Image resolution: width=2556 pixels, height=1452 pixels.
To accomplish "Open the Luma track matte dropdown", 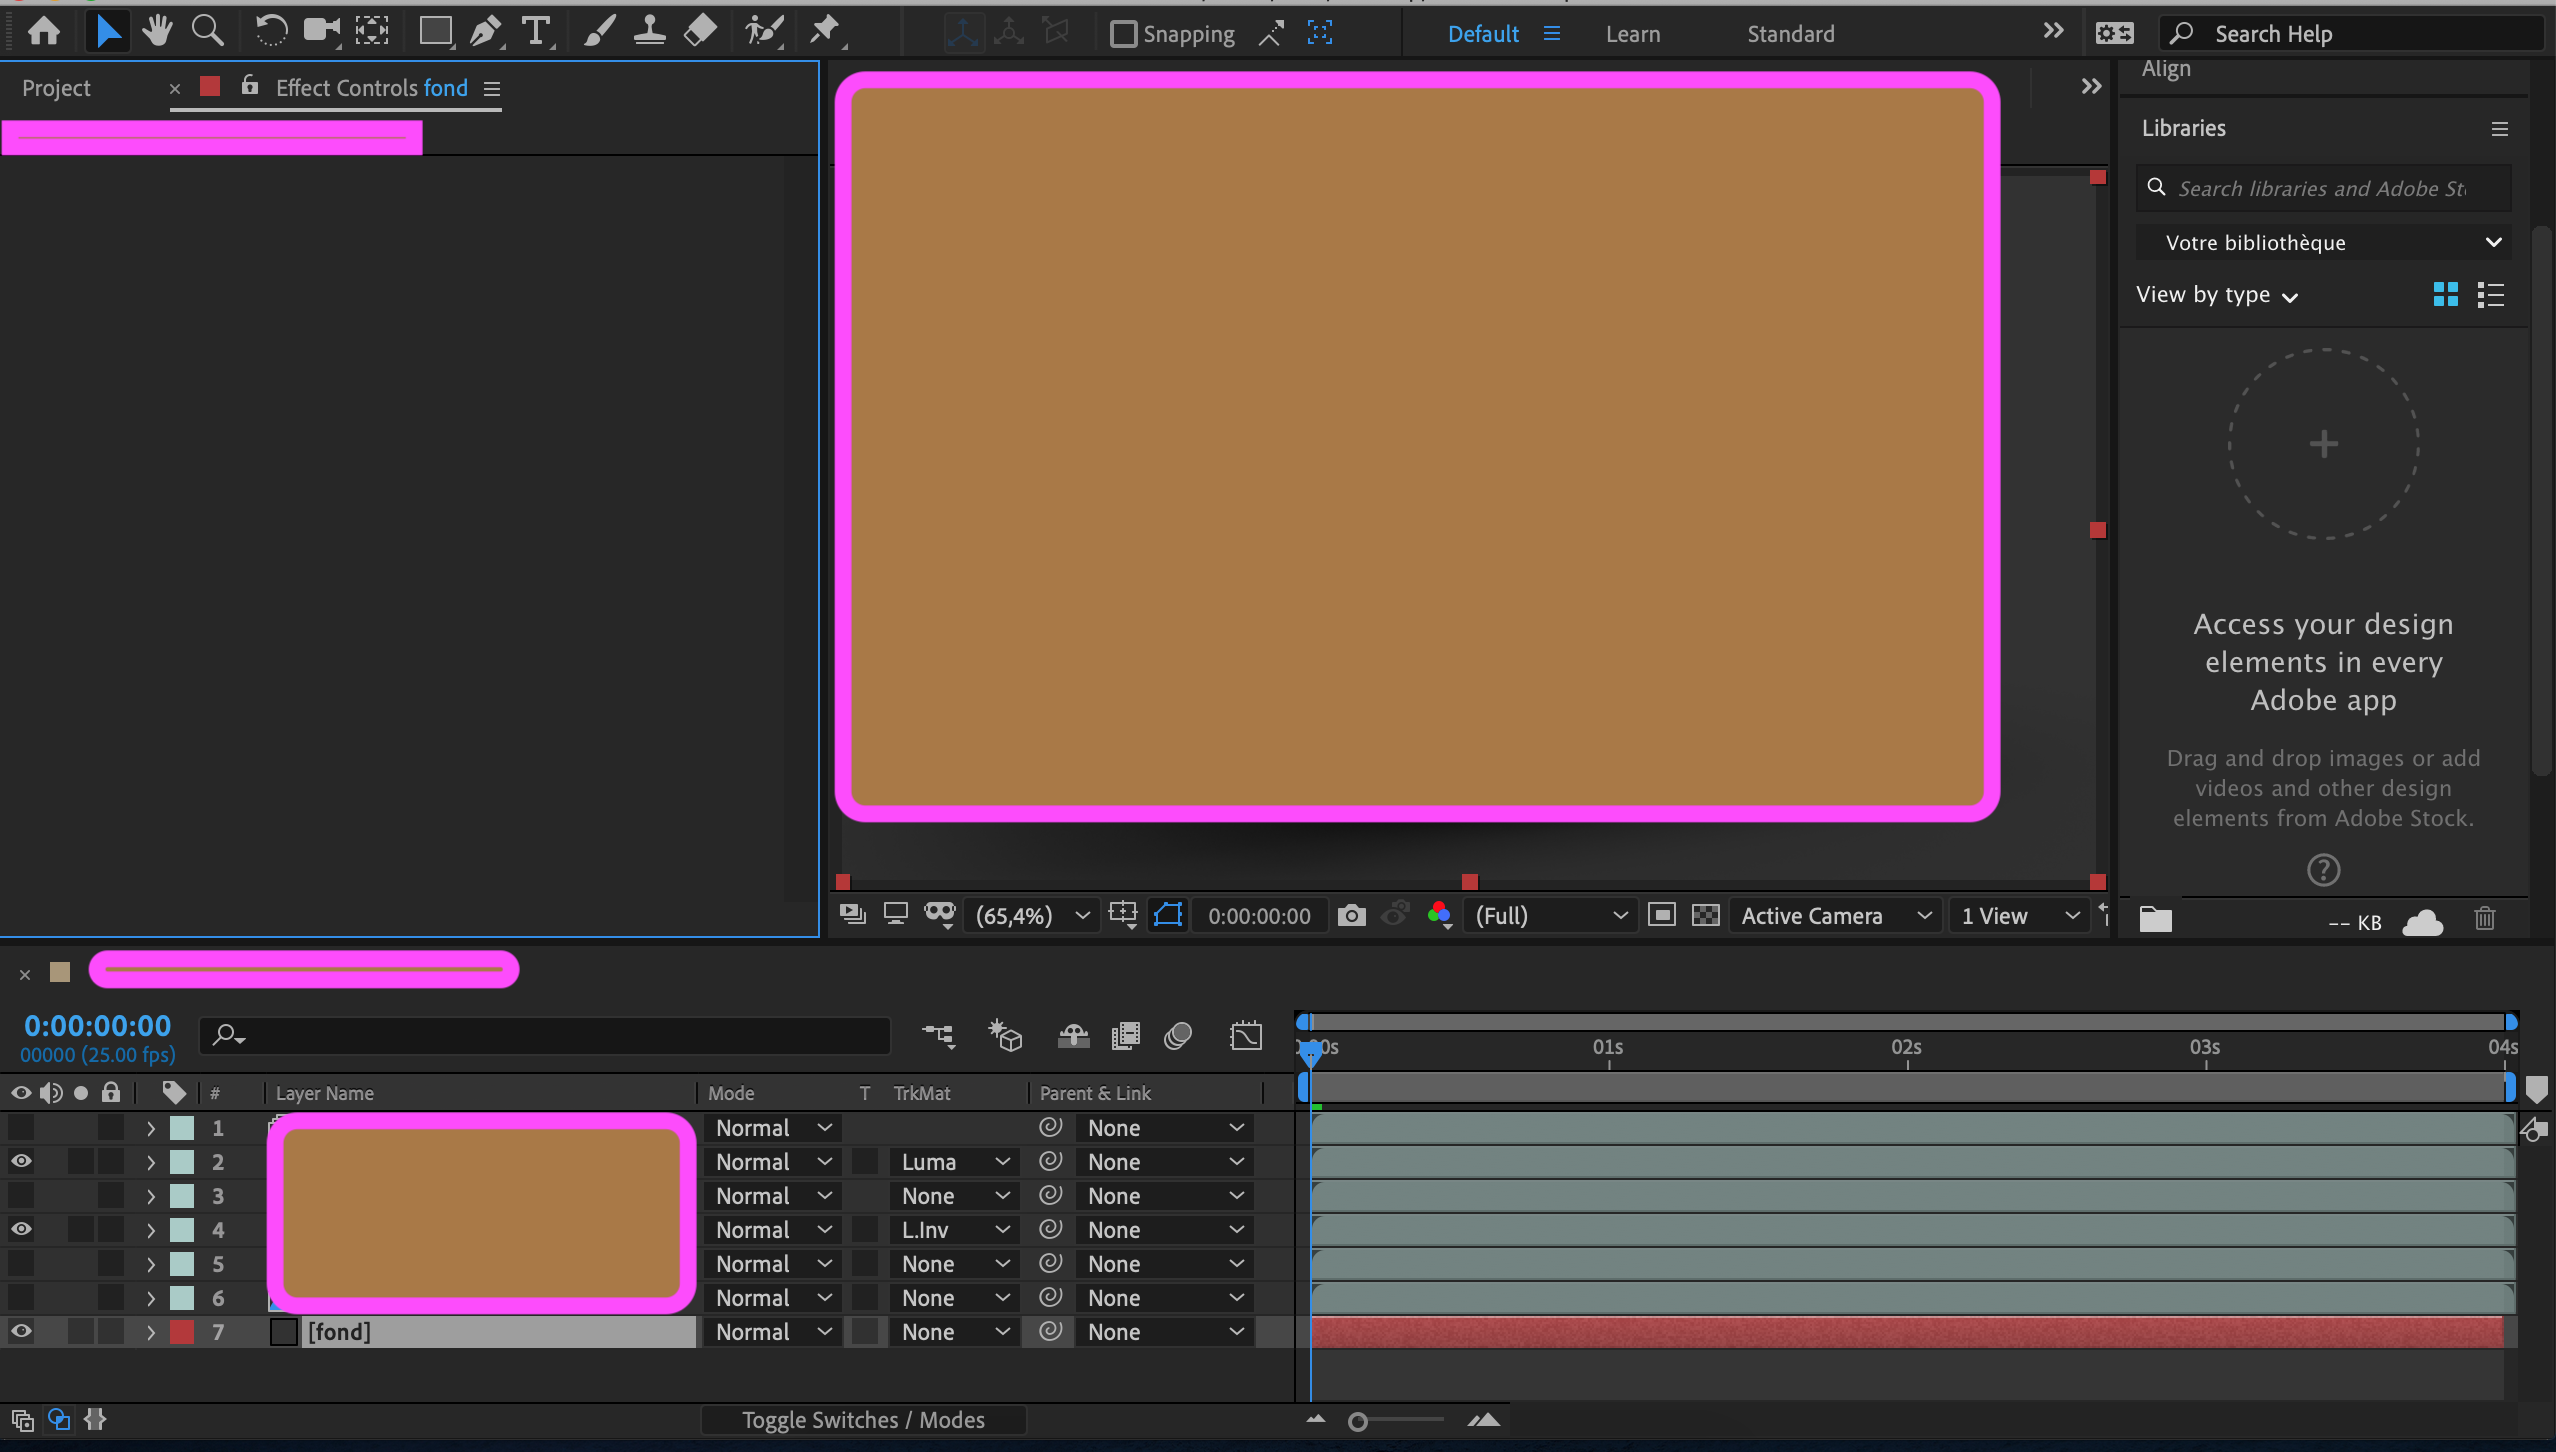I will [953, 1161].
